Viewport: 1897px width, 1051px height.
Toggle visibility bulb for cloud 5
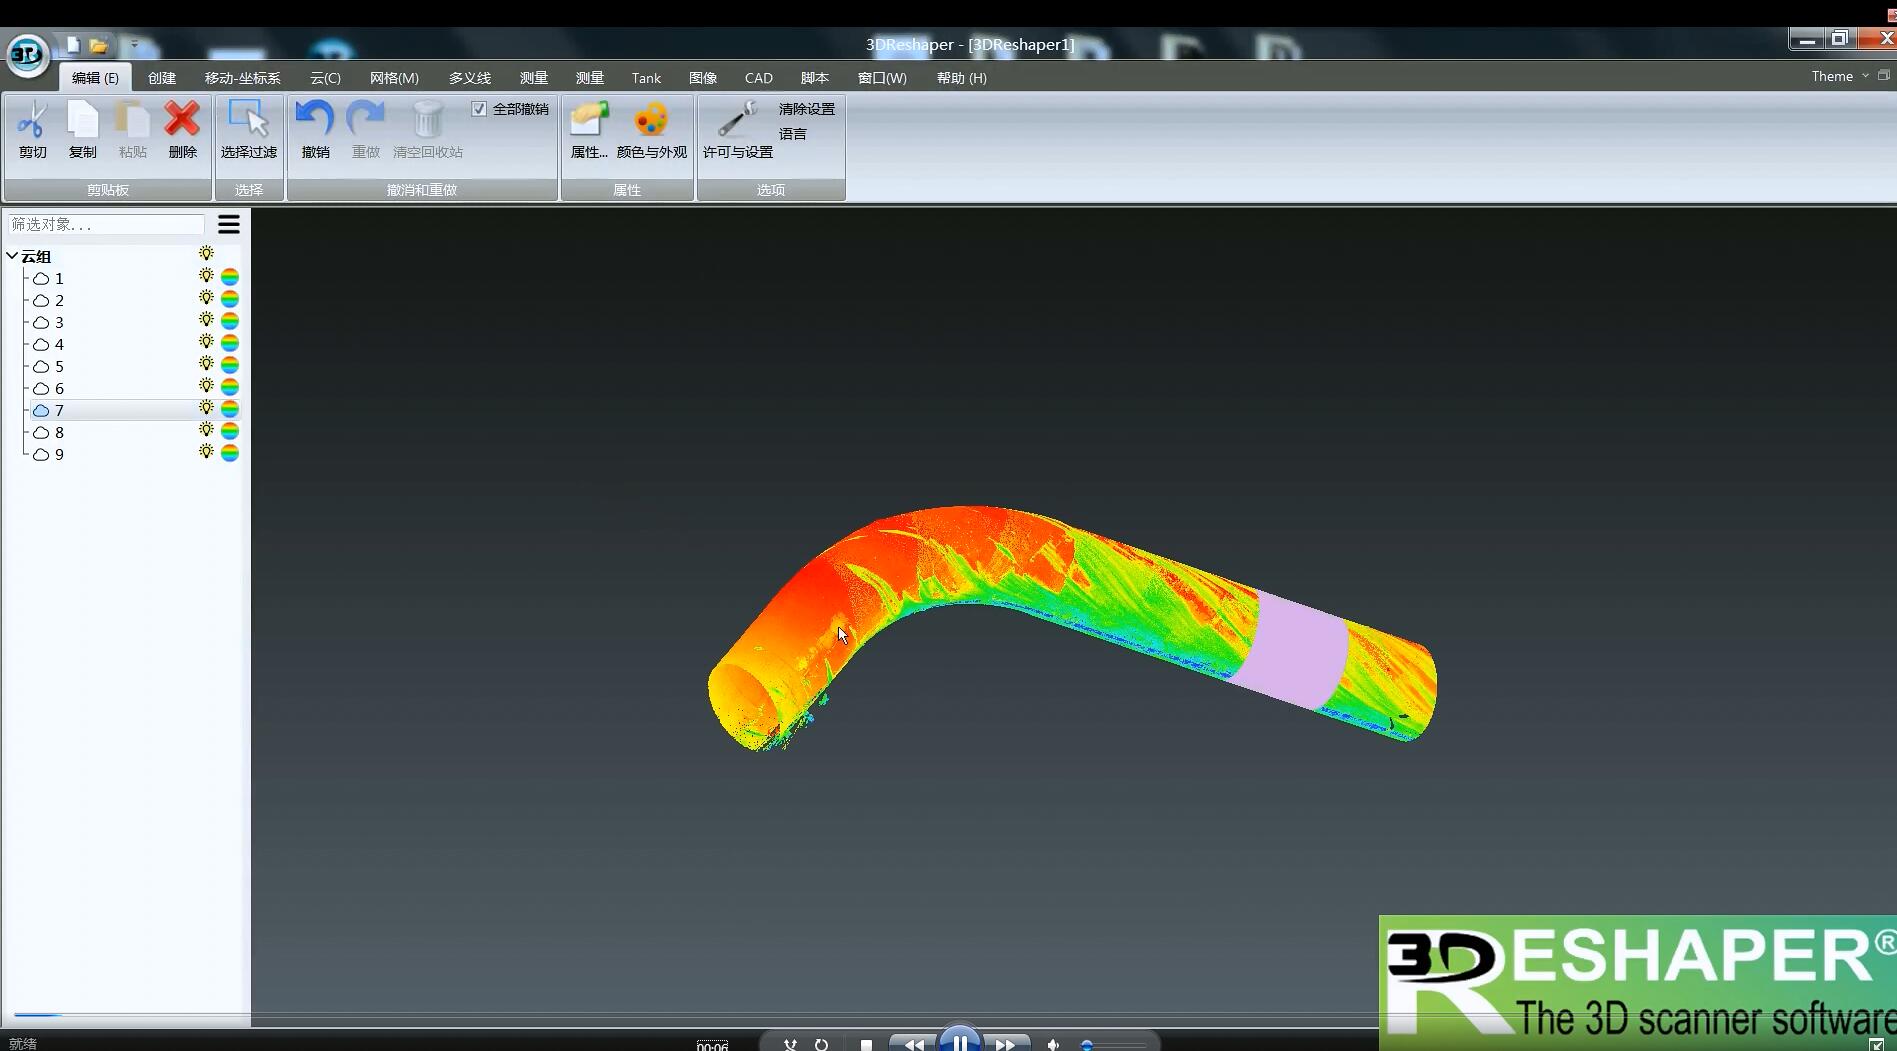pyautogui.click(x=206, y=364)
